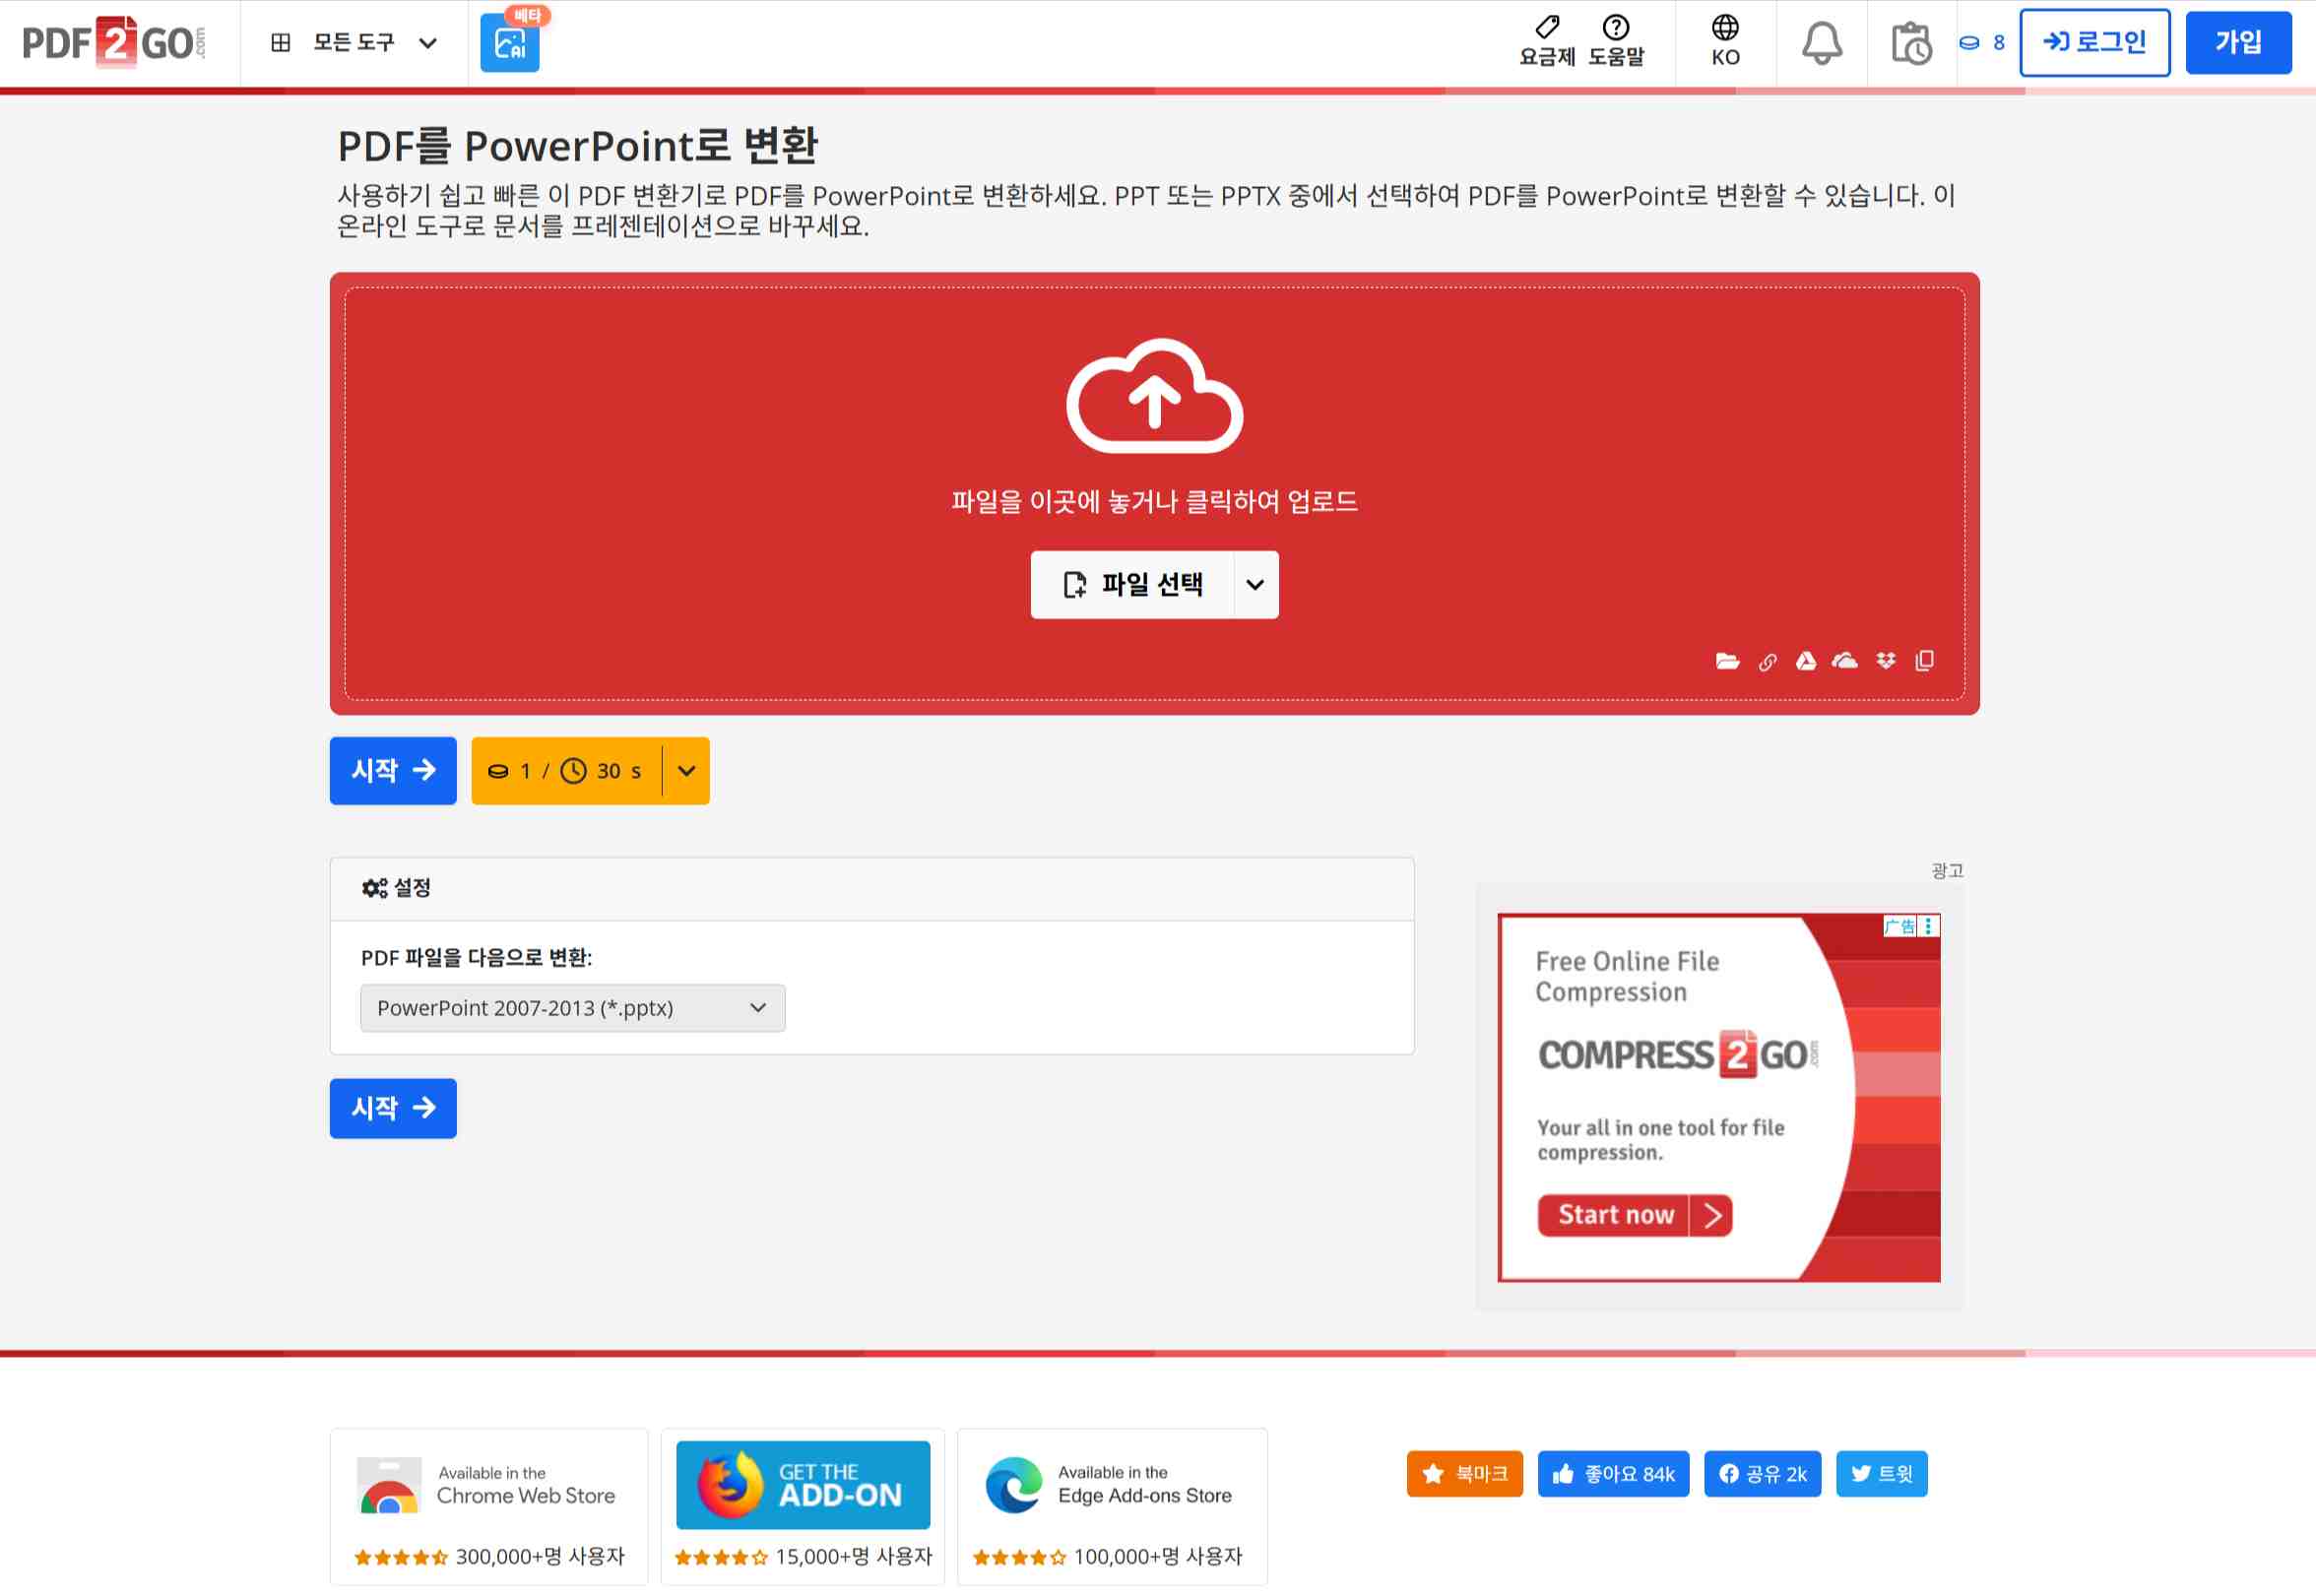Import from Google Drive icon
This screenshot has height=1596, width=2316.
(1806, 661)
